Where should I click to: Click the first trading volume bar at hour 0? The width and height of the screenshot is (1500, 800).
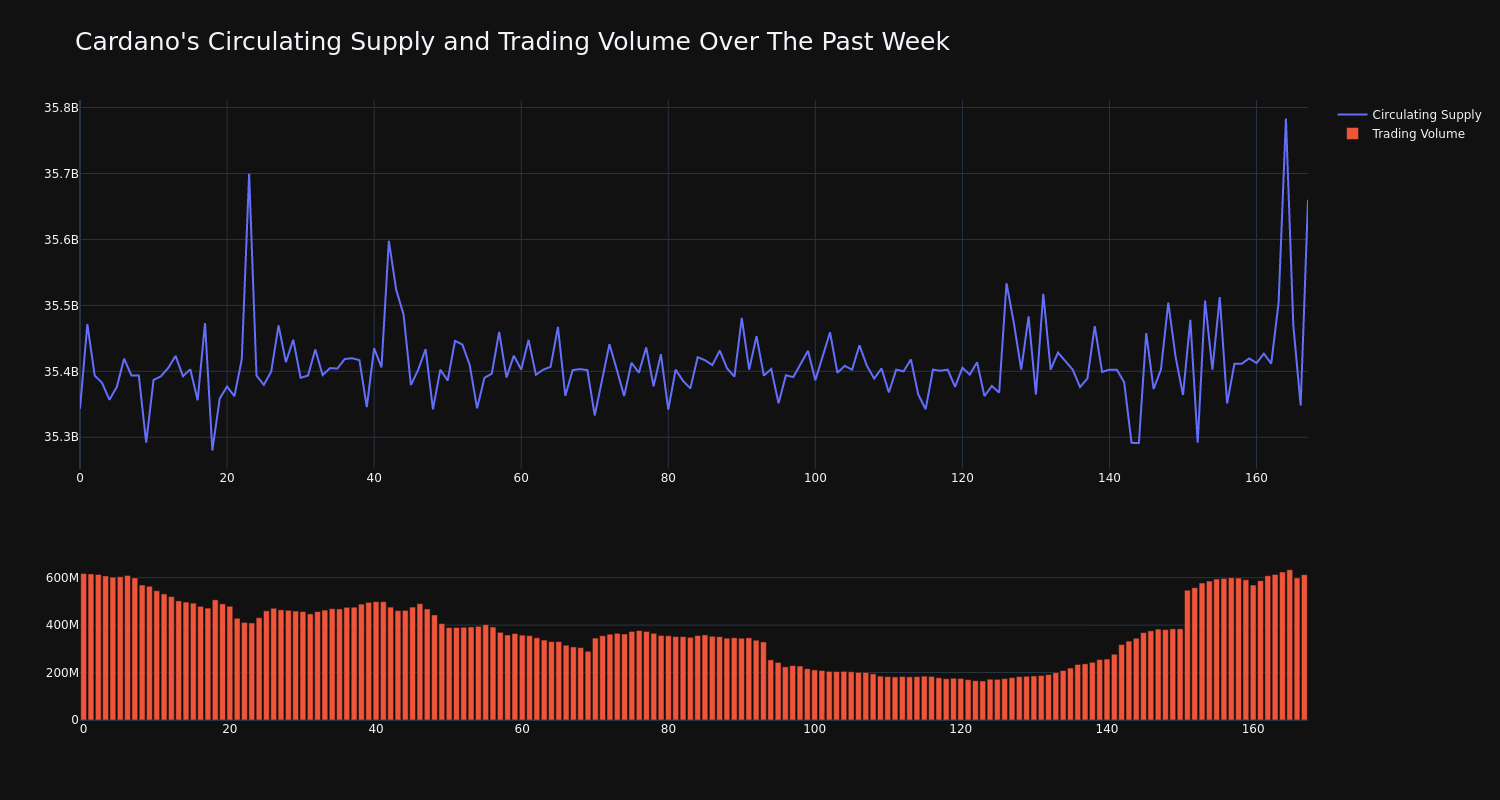pyautogui.click(x=83, y=647)
